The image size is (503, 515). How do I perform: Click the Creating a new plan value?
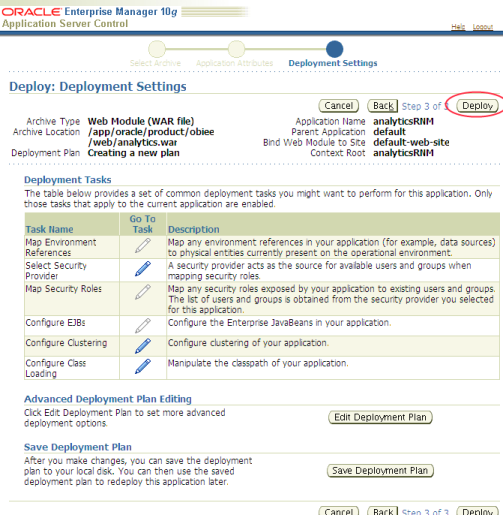(x=134, y=153)
